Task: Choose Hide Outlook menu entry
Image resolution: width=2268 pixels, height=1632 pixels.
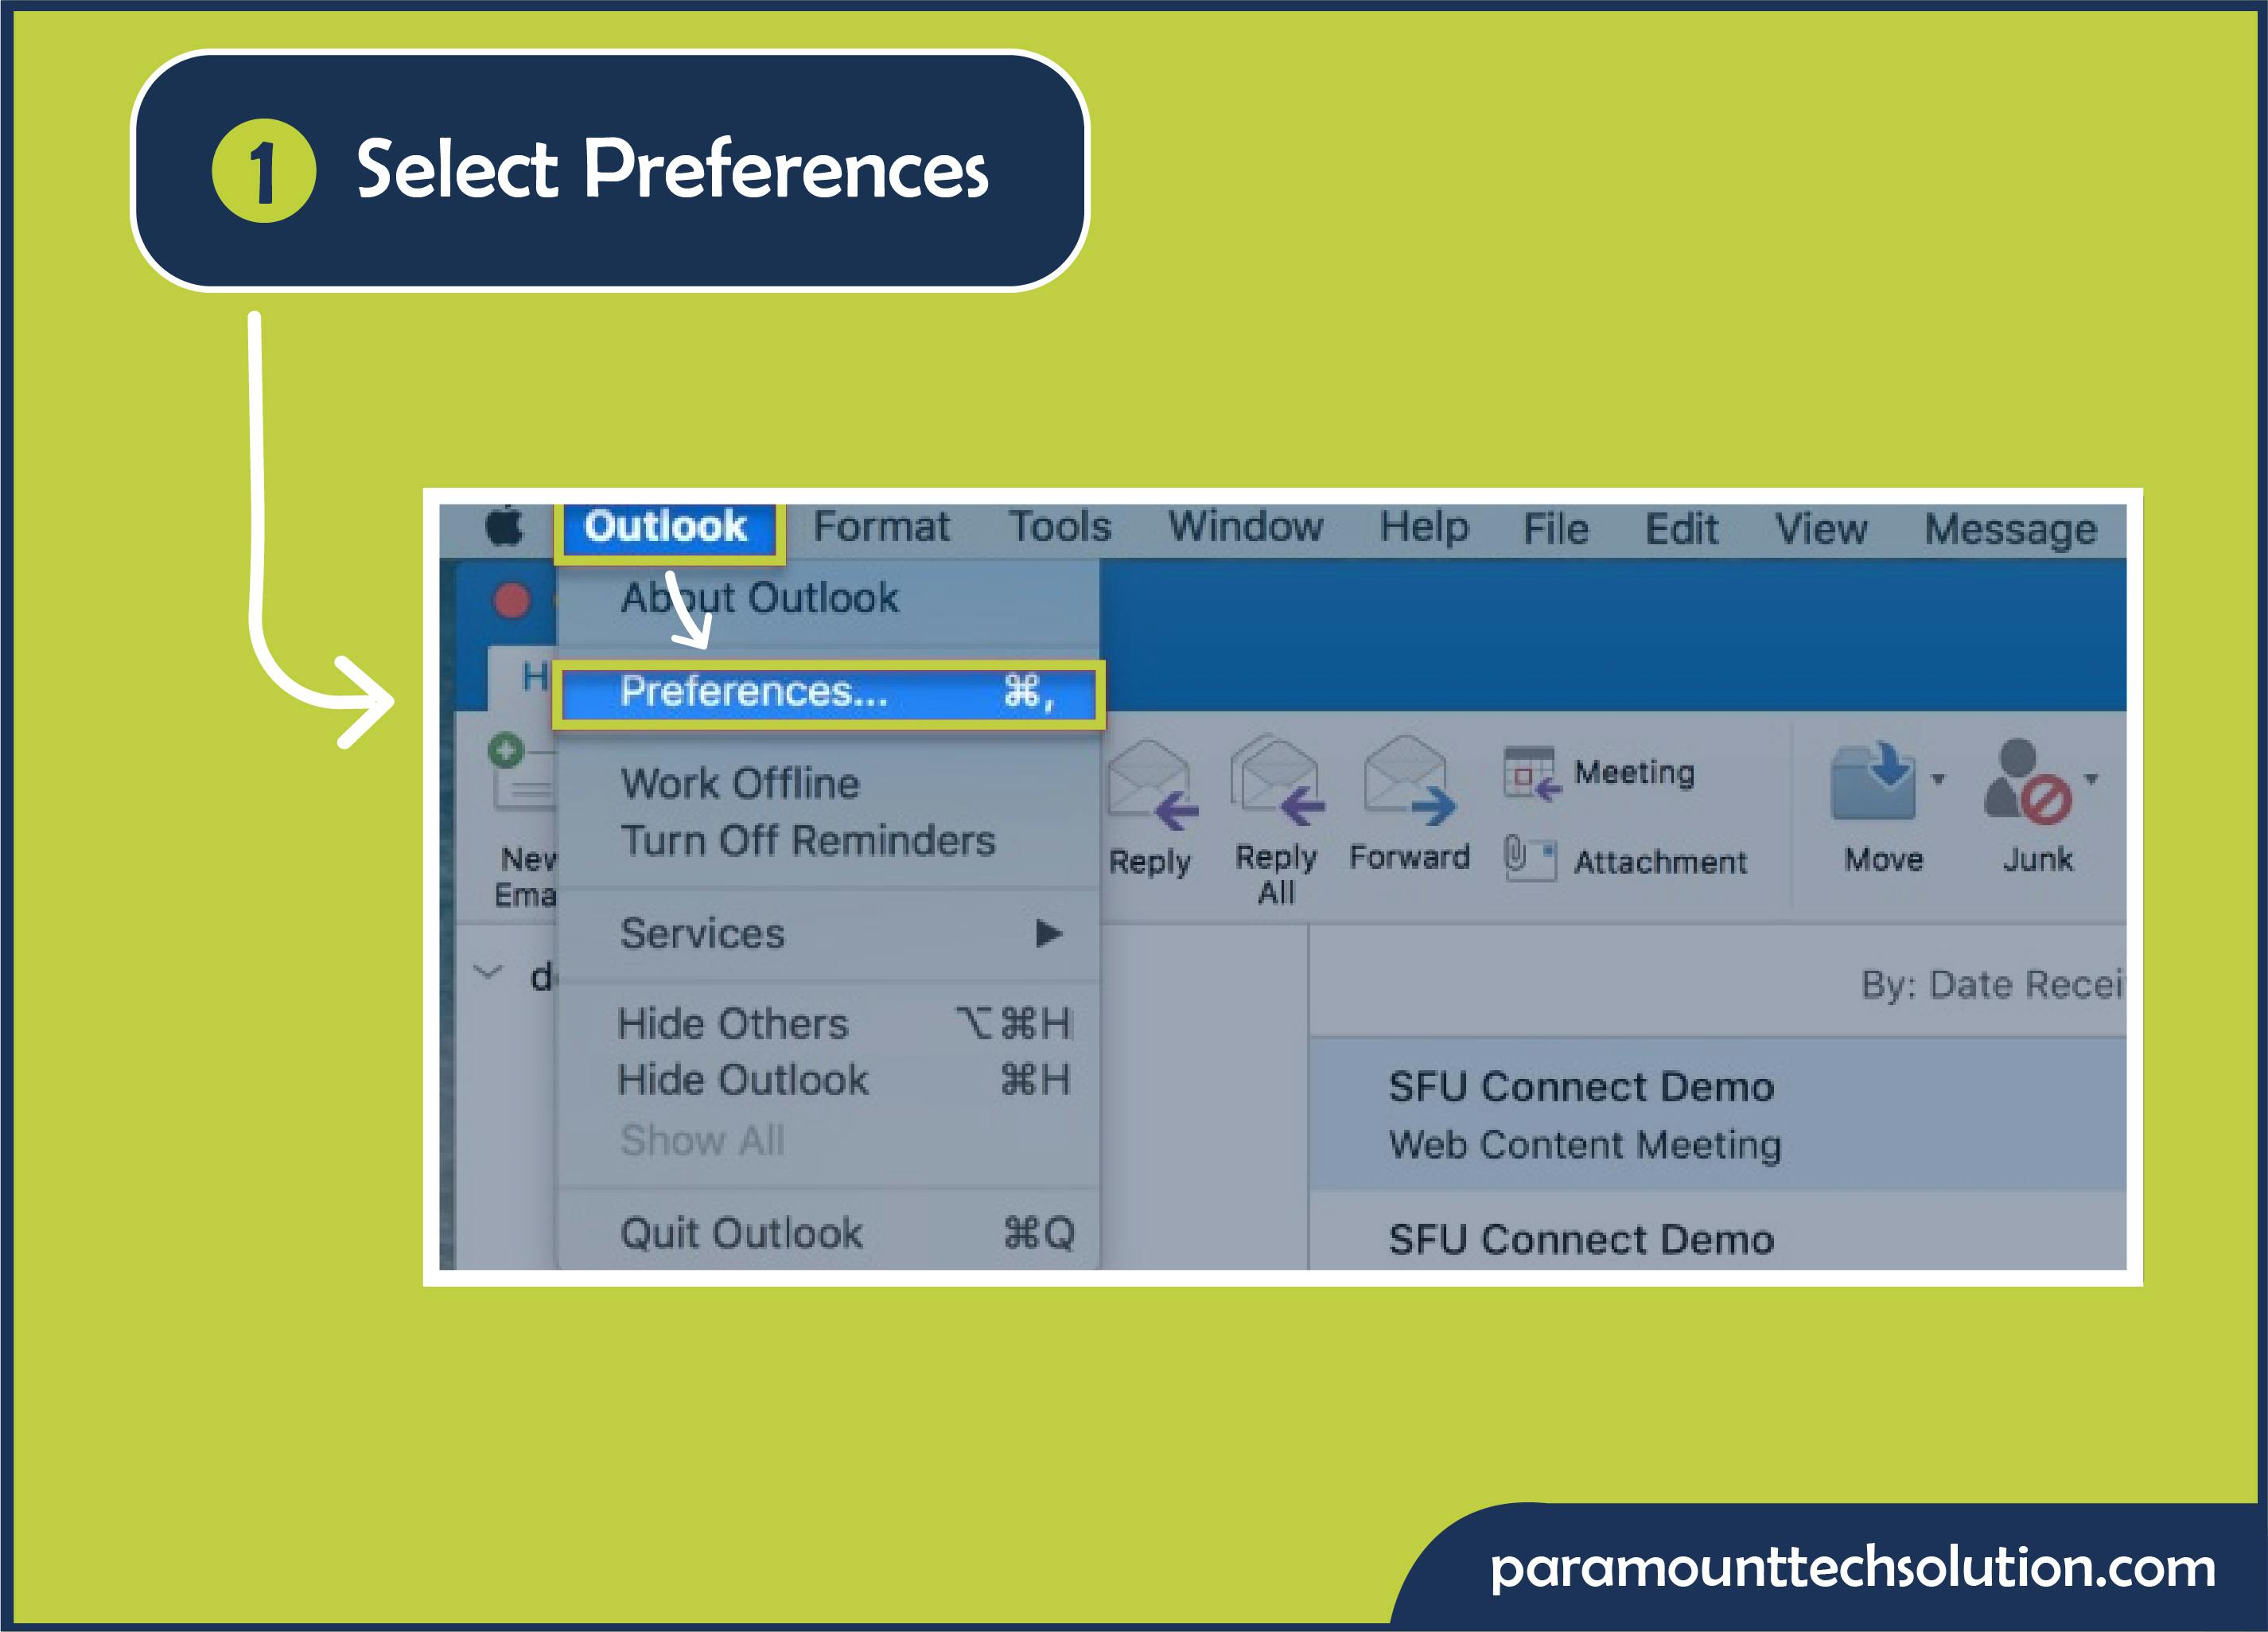Action: 828,1080
